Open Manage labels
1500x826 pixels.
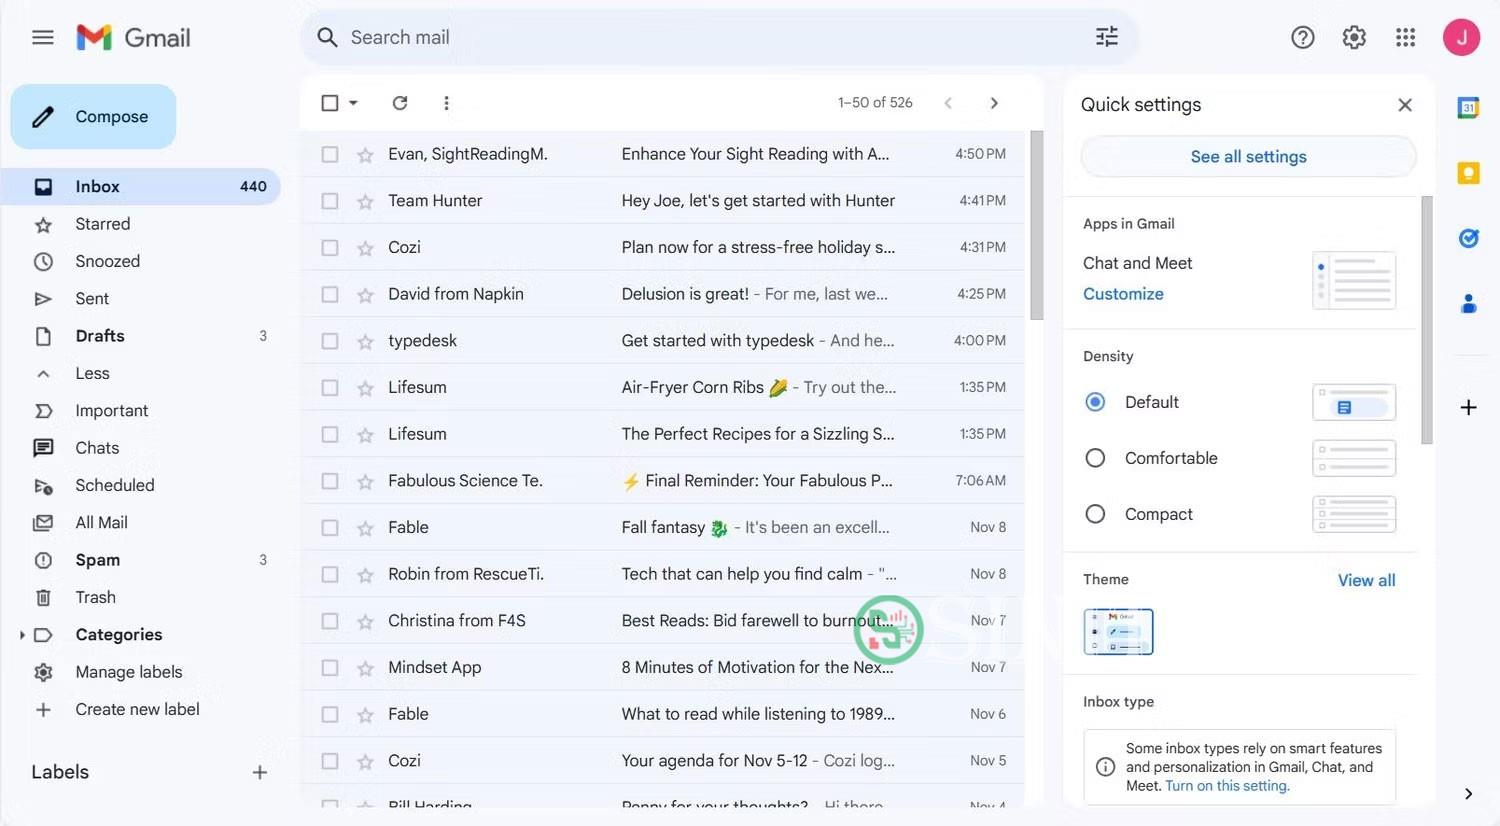tap(129, 672)
